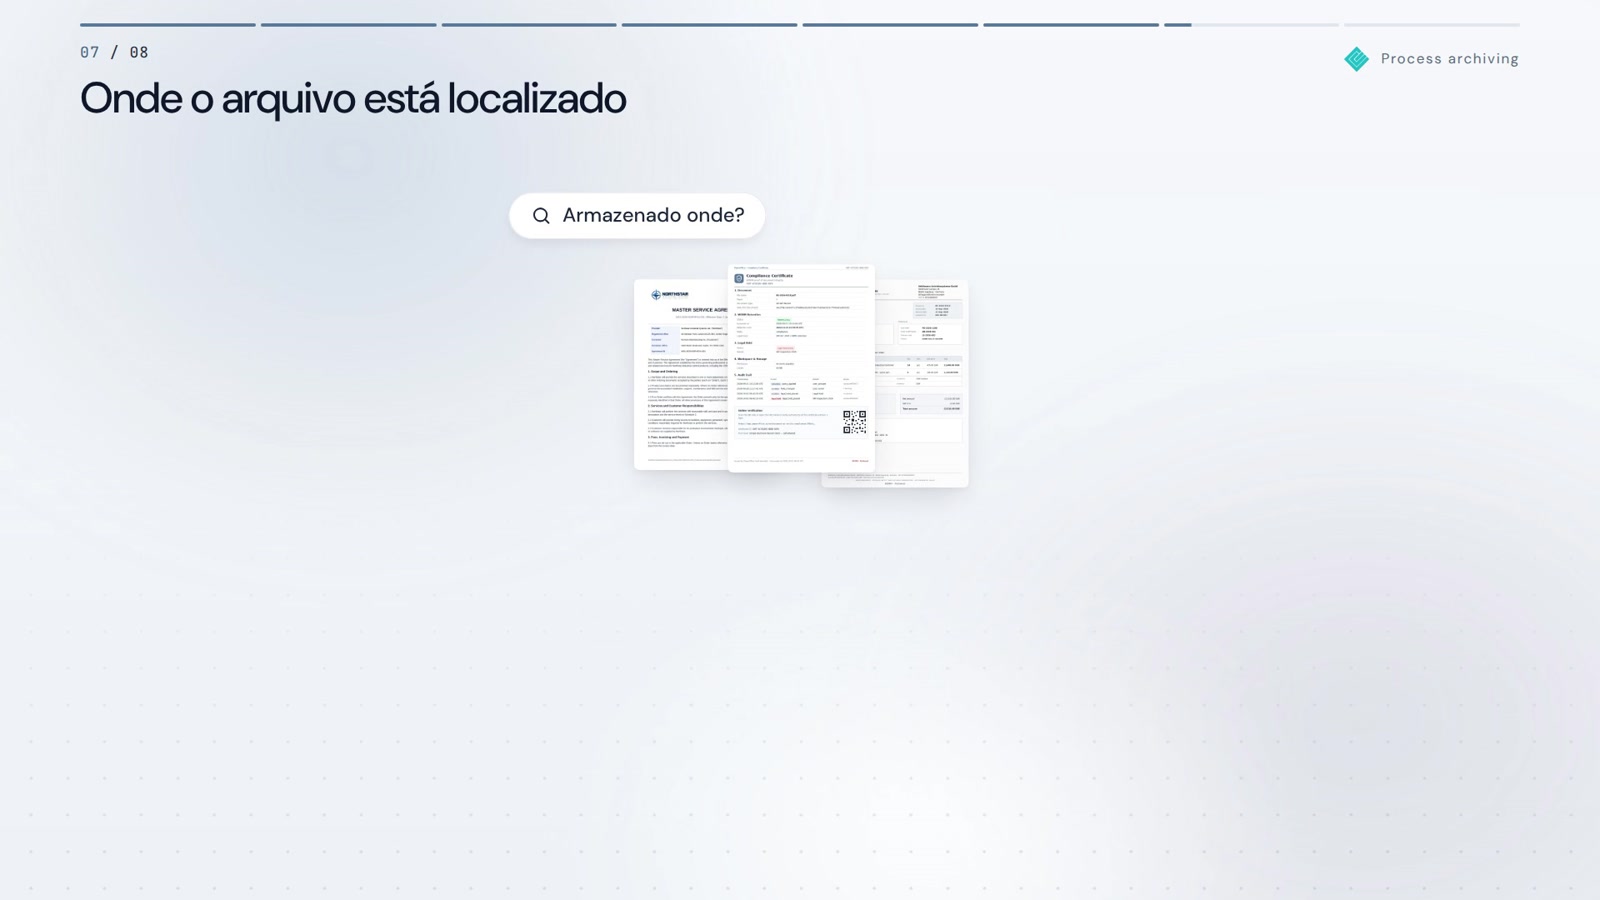This screenshot has height=900, width=1600.
Task: Click the magnifier icon in the search pill
Action: [x=541, y=216]
